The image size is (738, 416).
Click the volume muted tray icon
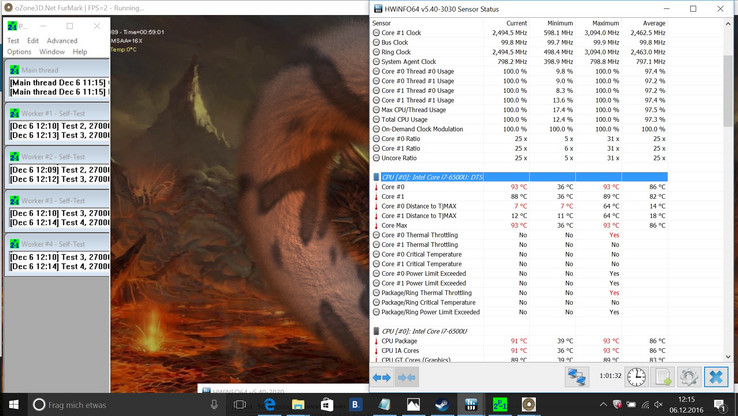pos(658,405)
